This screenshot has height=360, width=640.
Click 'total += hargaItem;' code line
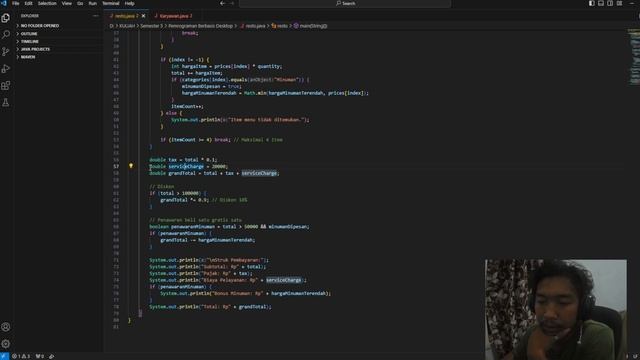(196, 73)
